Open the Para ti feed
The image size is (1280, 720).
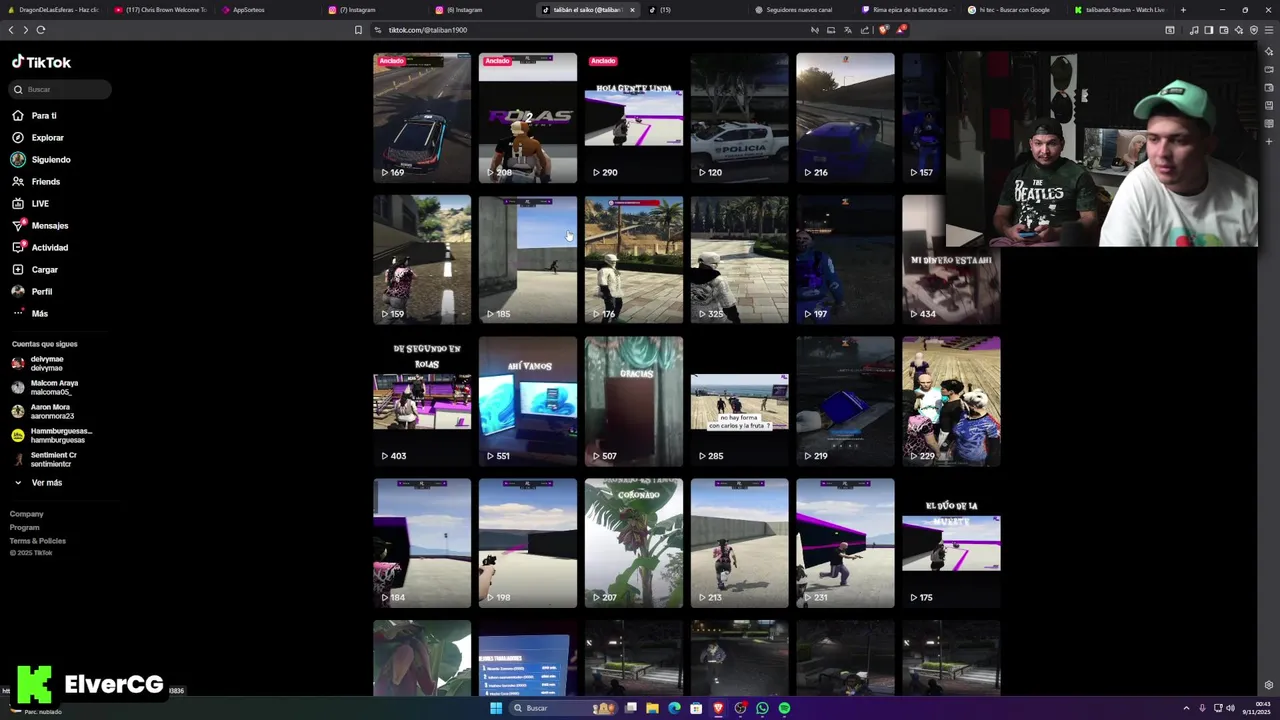[x=34, y=116]
